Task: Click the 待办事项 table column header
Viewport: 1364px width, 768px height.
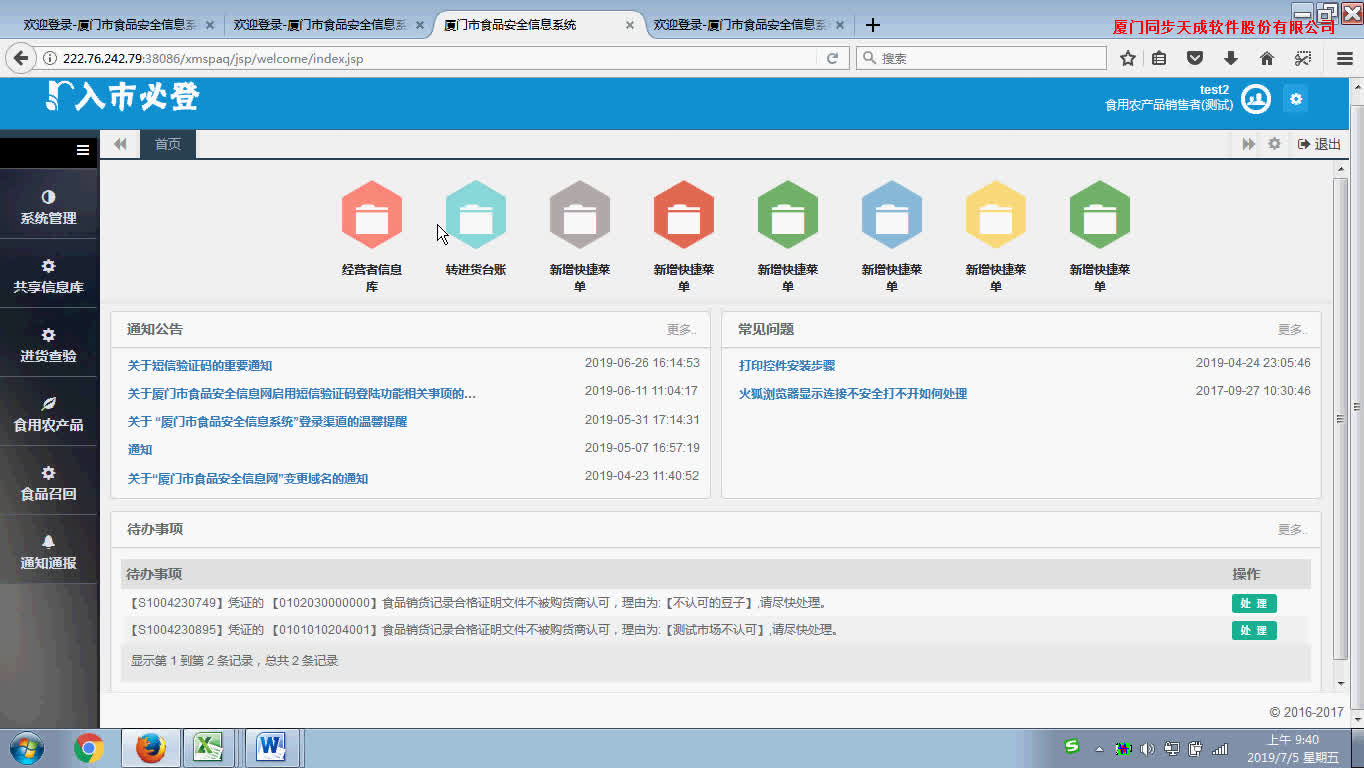Action: [154, 574]
